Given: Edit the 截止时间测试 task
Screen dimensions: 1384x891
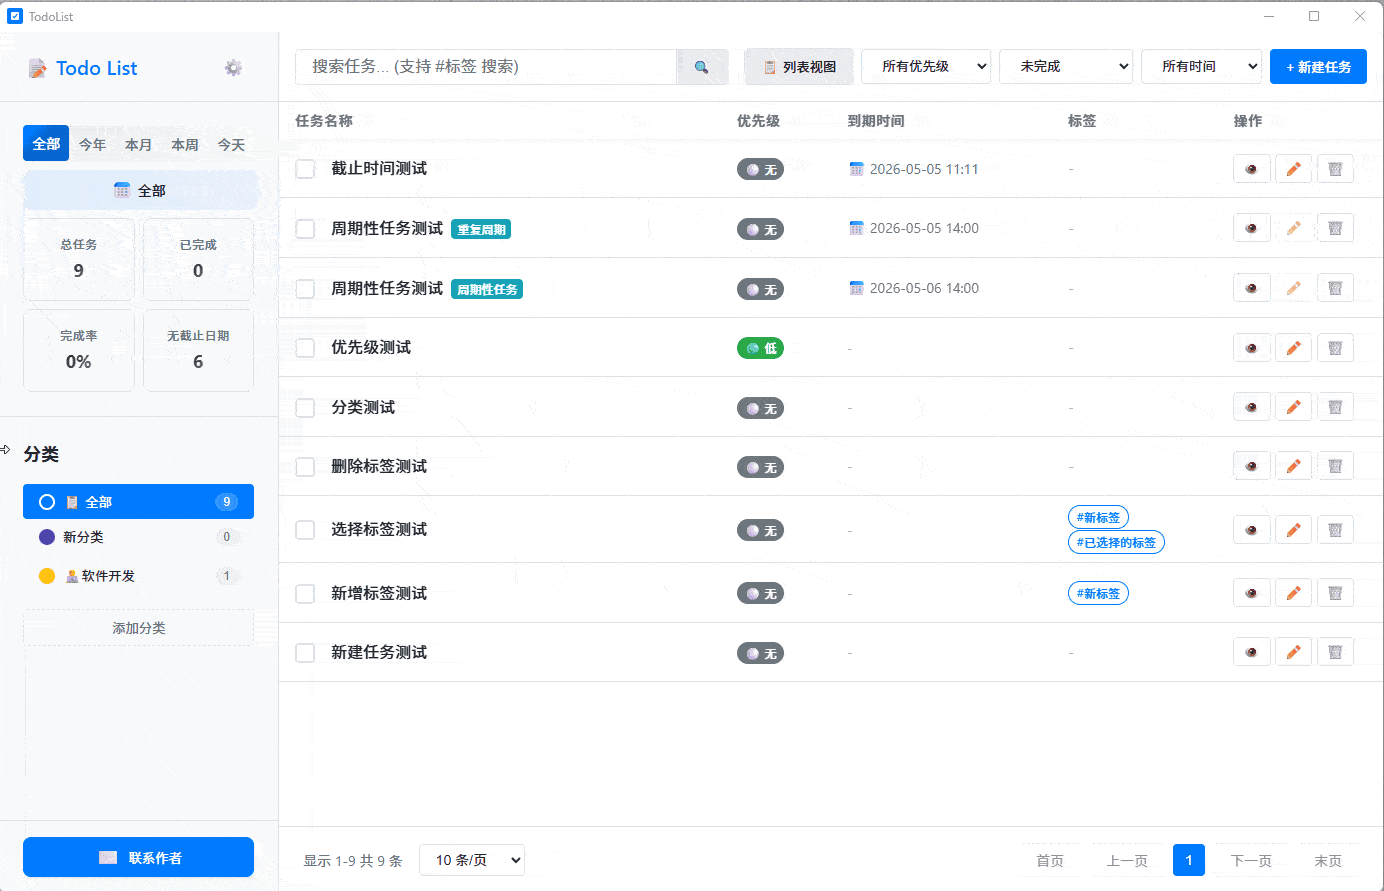Looking at the screenshot, I should coord(1293,169).
